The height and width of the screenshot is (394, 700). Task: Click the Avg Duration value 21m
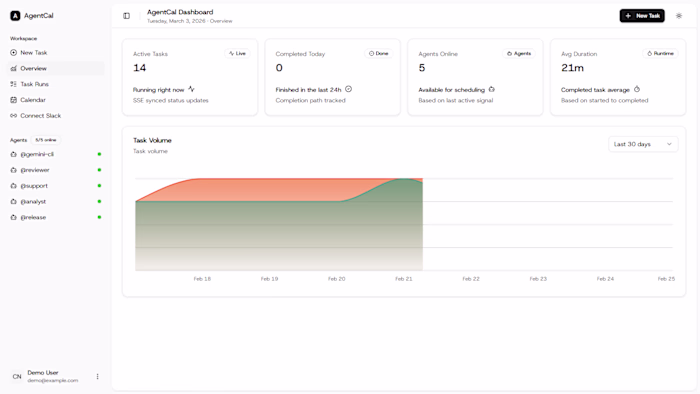(x=572, y=68)
